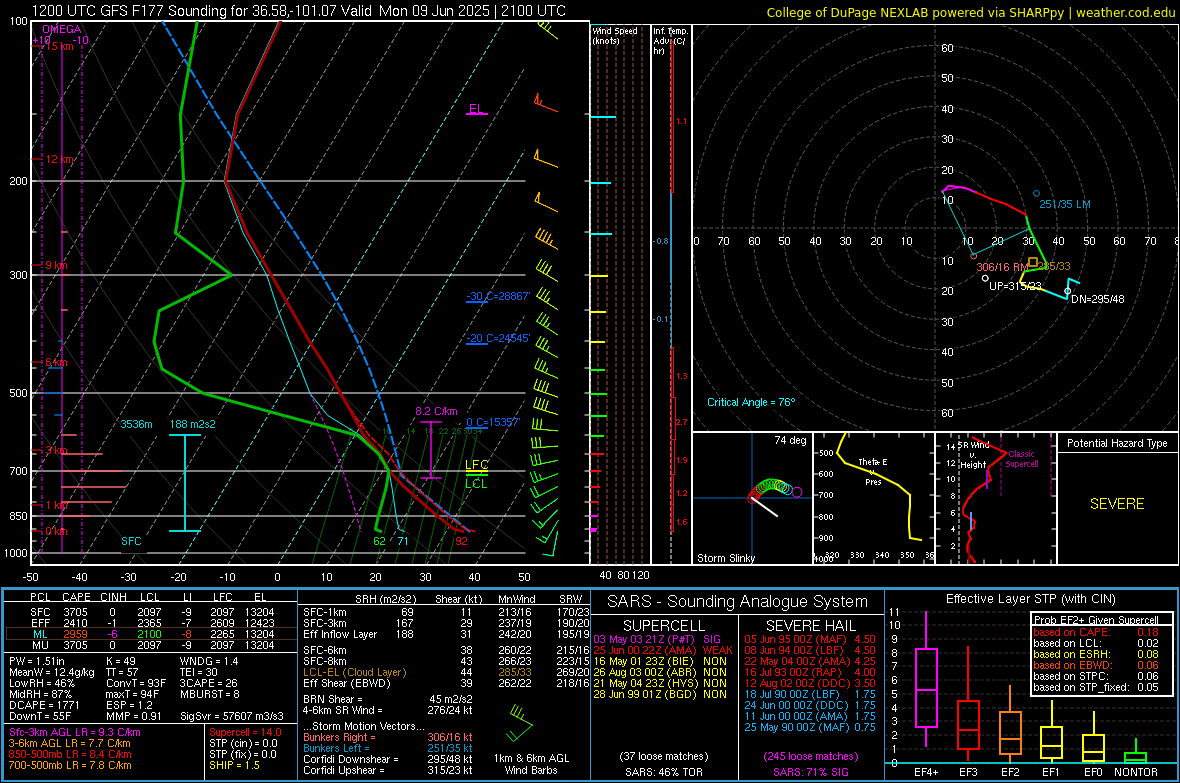1180x783 pixels.
Task: Click '700-500mb LR = 7.8 C/km' line
Action: (70, 765)
